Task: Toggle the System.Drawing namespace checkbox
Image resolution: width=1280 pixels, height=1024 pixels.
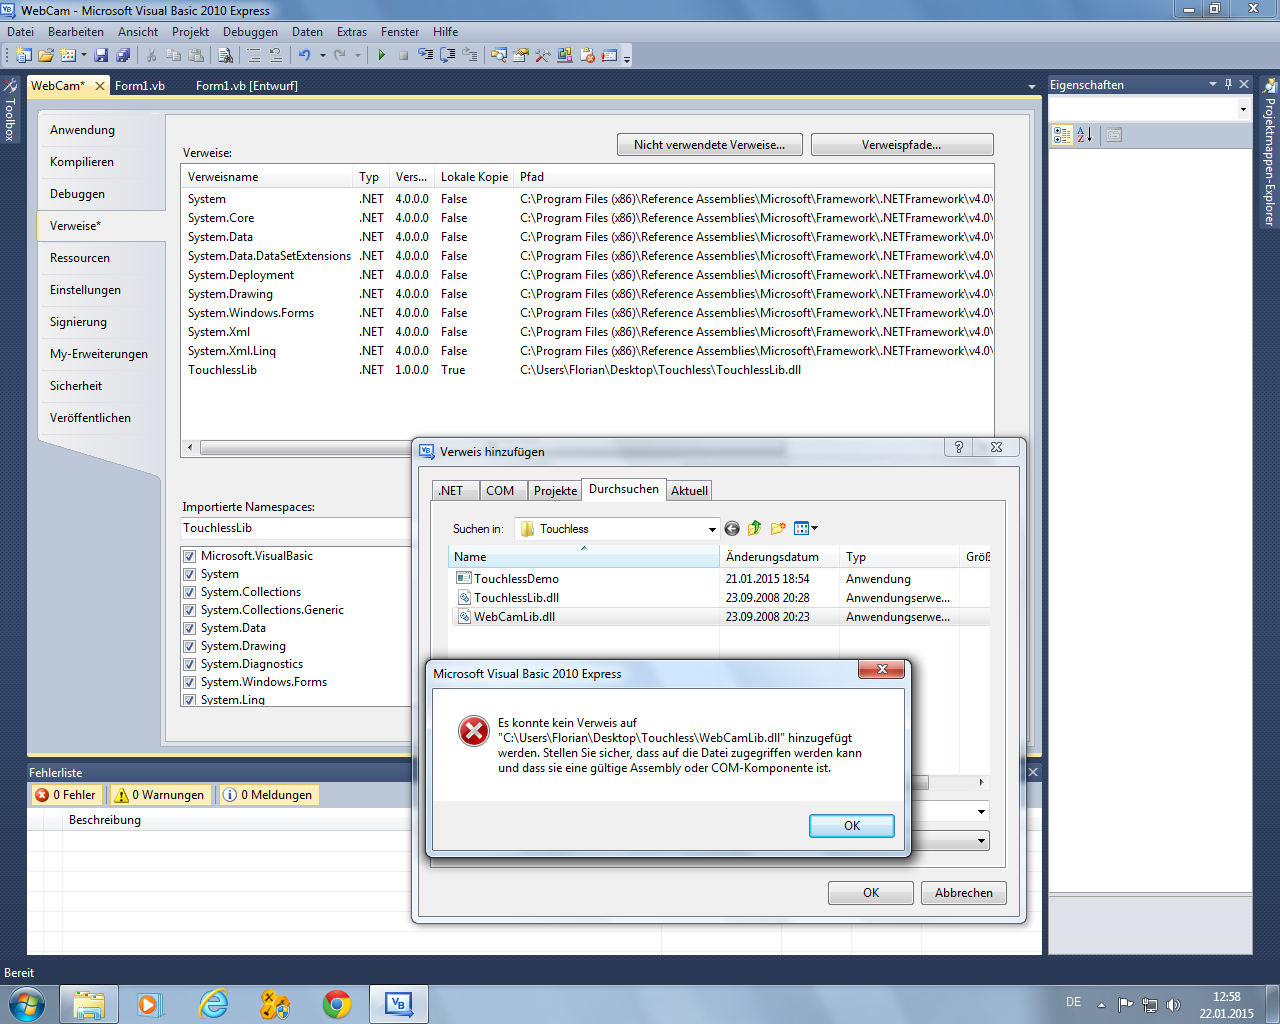Action: tap(189, 646)
